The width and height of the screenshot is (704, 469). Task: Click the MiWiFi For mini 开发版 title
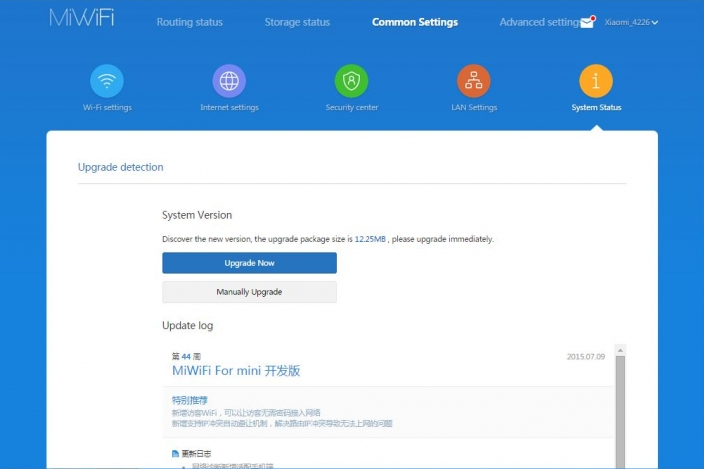pyautogui.click(x=236, y=371)
